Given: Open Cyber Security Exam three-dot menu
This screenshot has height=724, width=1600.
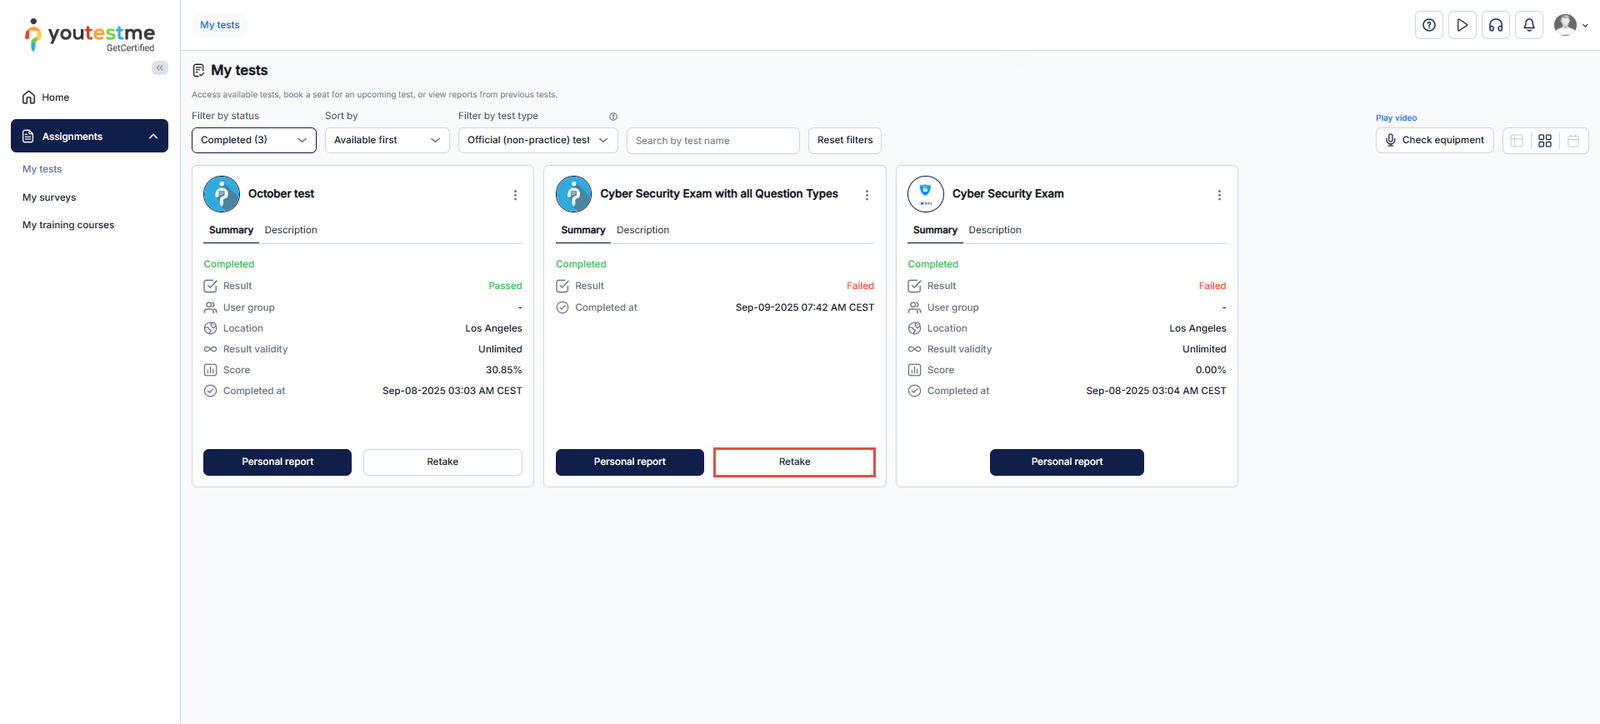Looking at the screenshot, I should 1219,195.
